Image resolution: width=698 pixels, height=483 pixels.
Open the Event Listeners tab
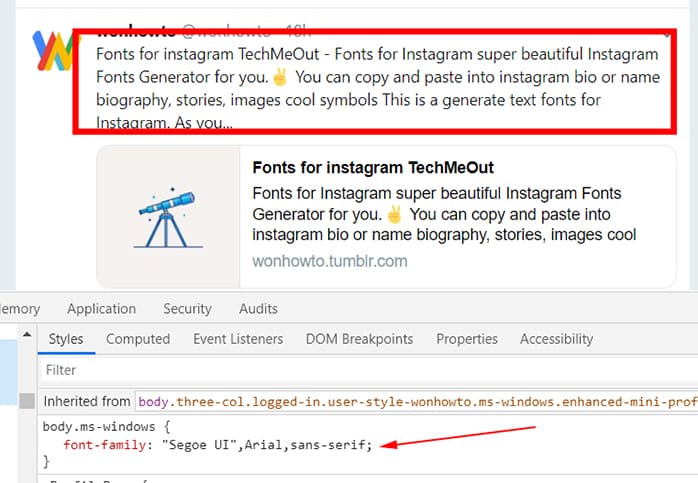238,339
